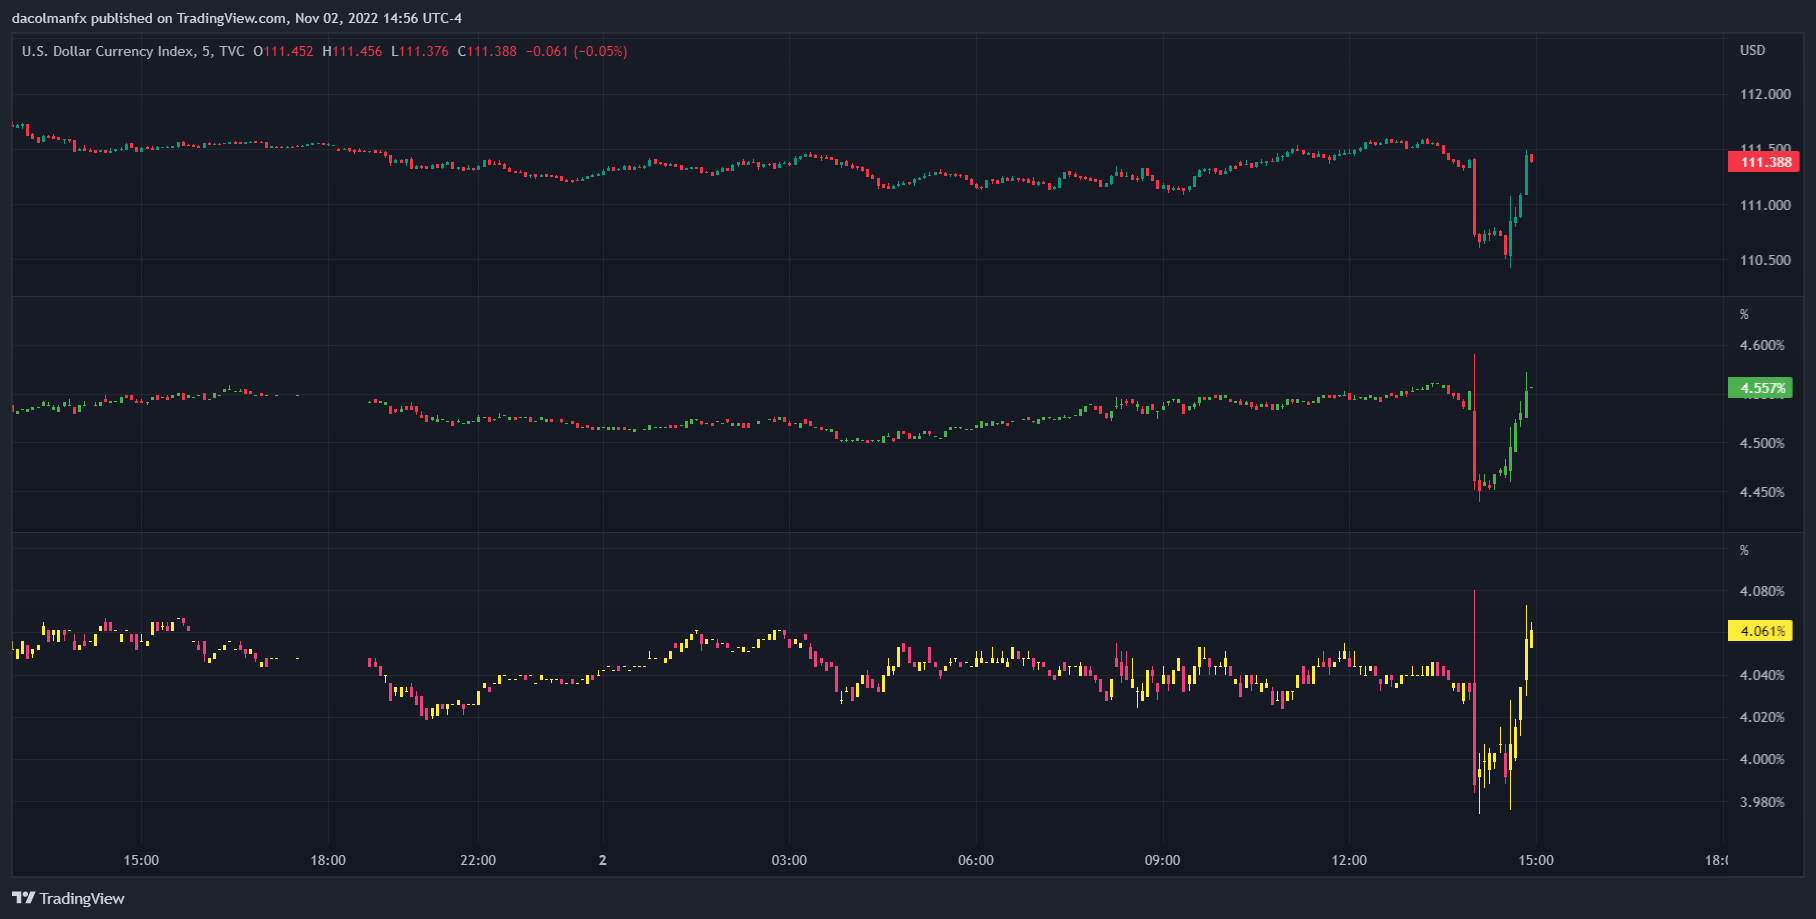Select the U.S. Dollar Currency Index title

[108, 51]
